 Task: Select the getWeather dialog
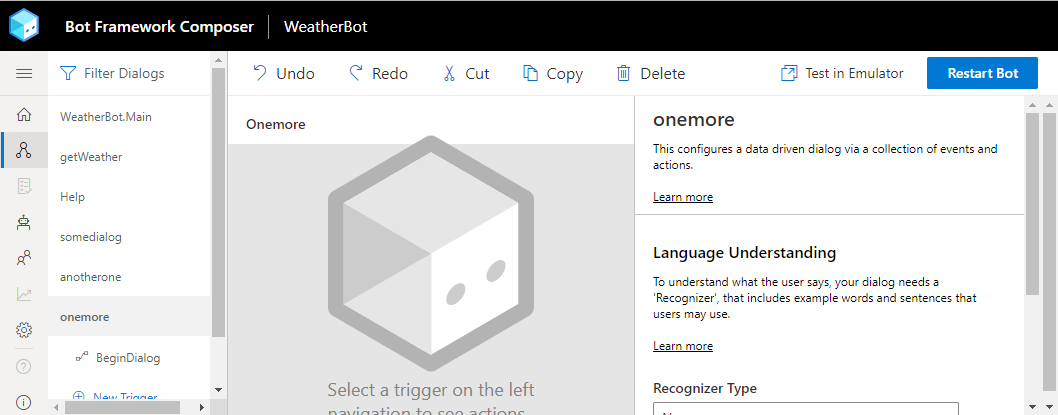[130, 157]
